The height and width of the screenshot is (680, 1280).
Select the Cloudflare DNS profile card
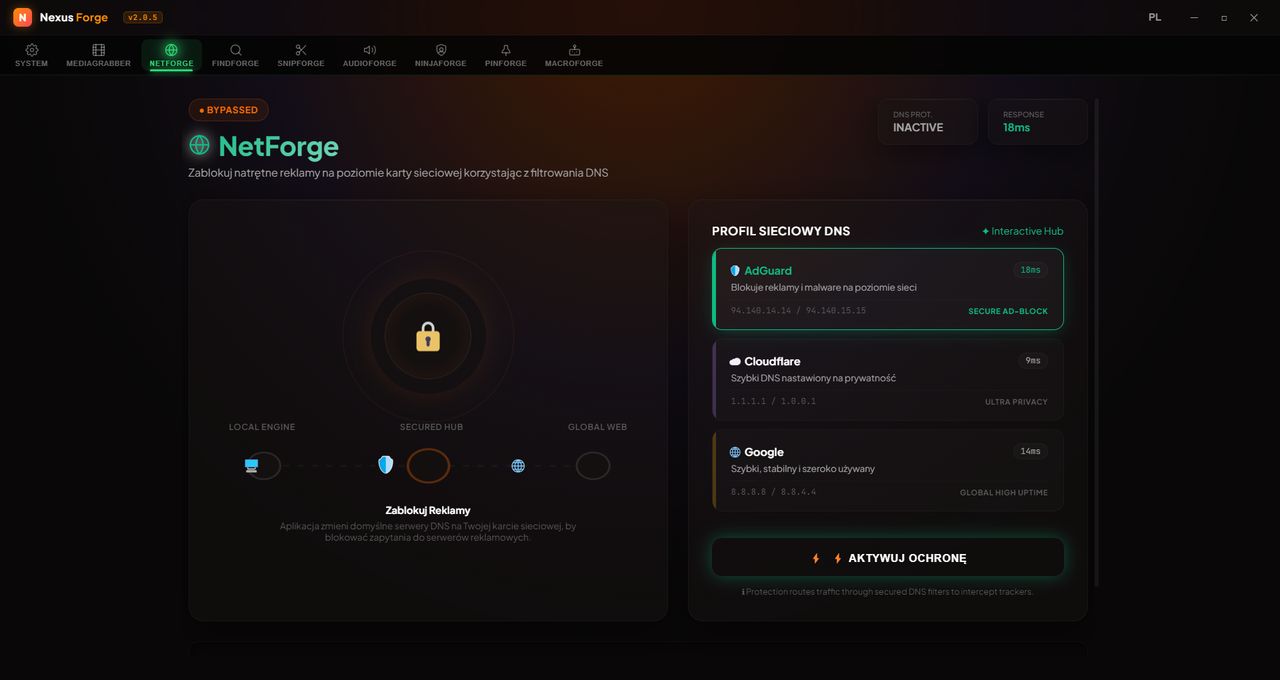point(888,380)
